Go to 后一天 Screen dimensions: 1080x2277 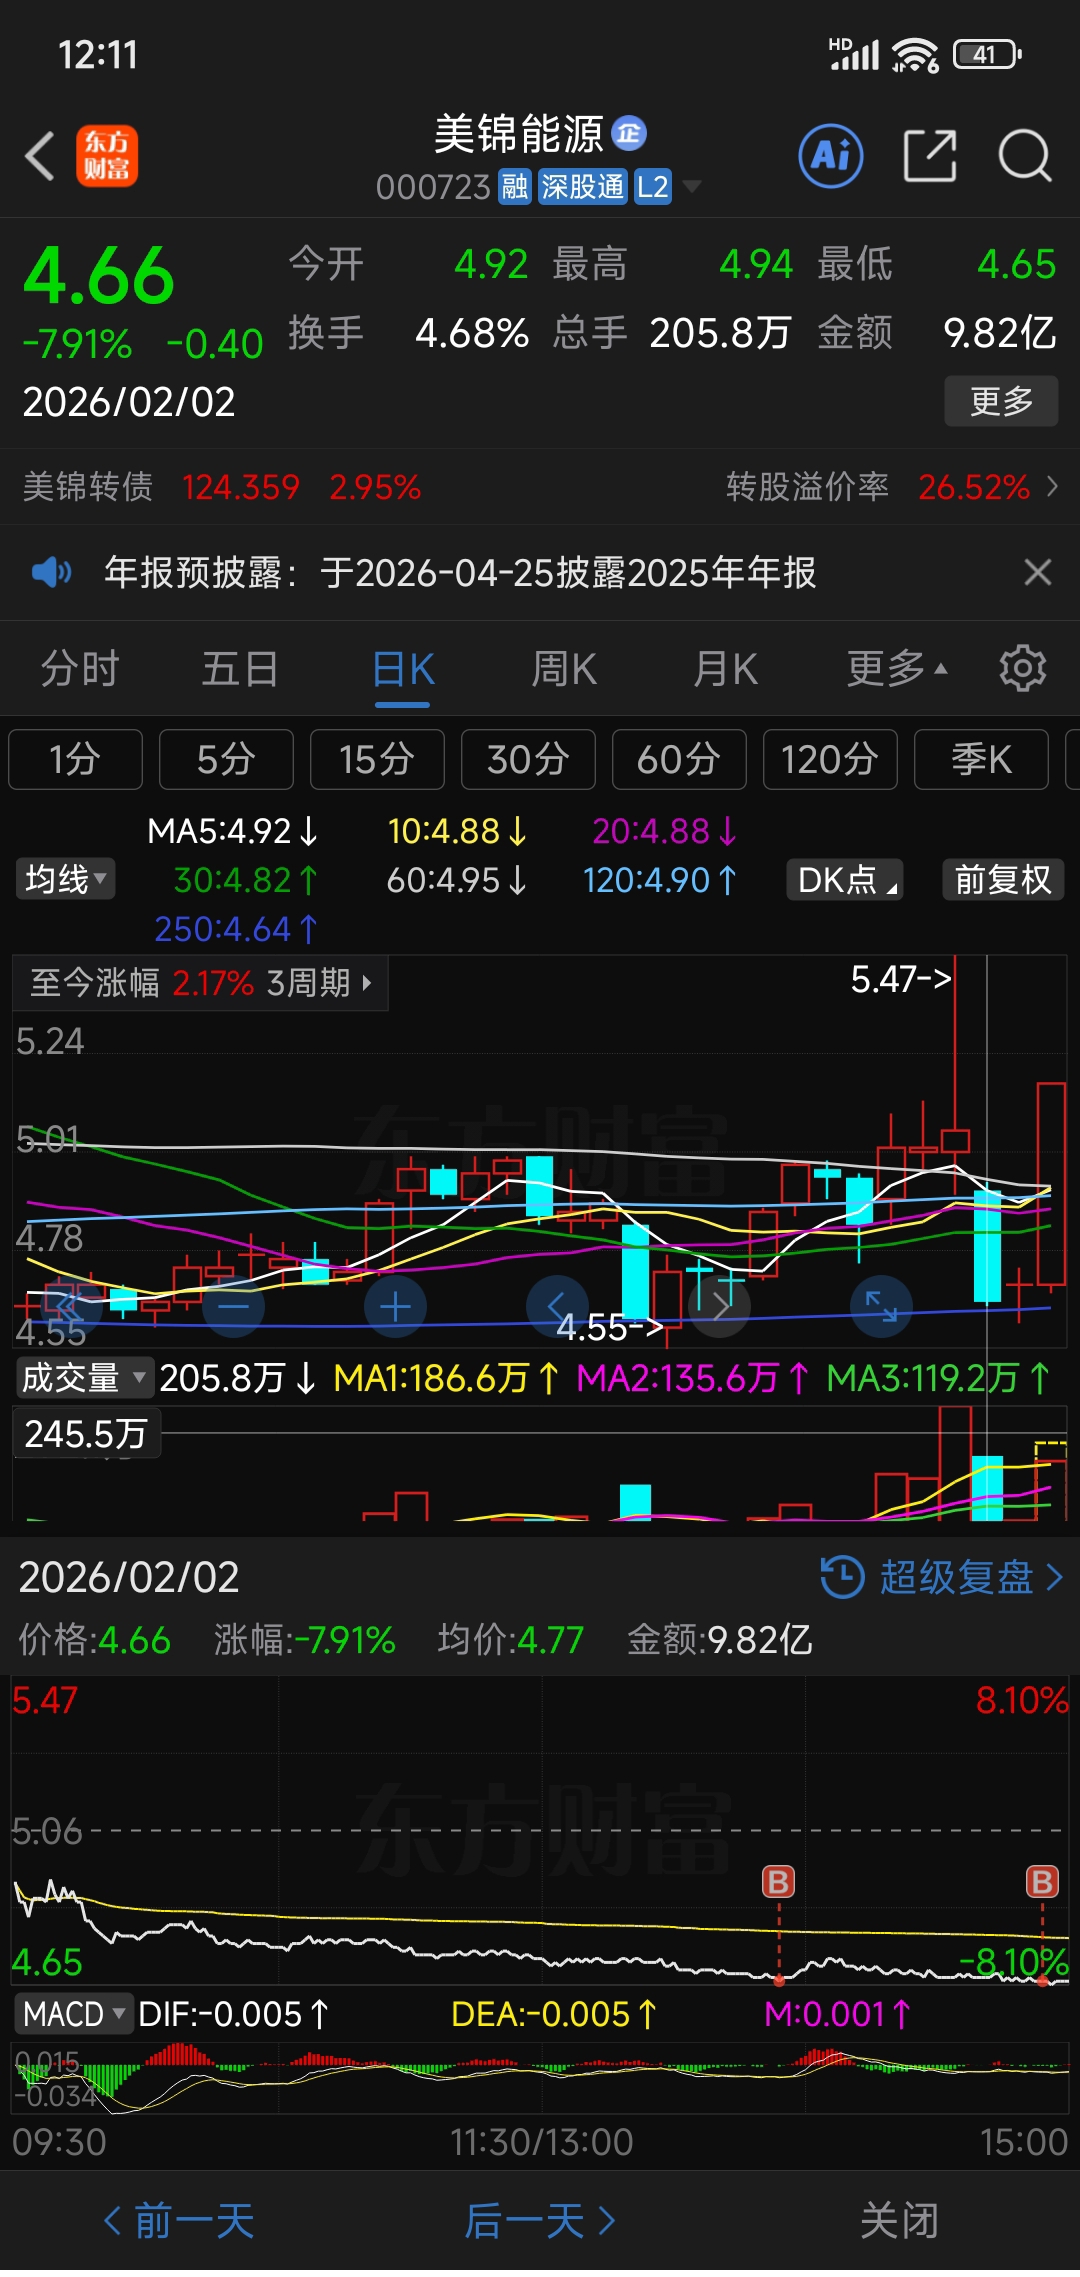pos(540,2221)
